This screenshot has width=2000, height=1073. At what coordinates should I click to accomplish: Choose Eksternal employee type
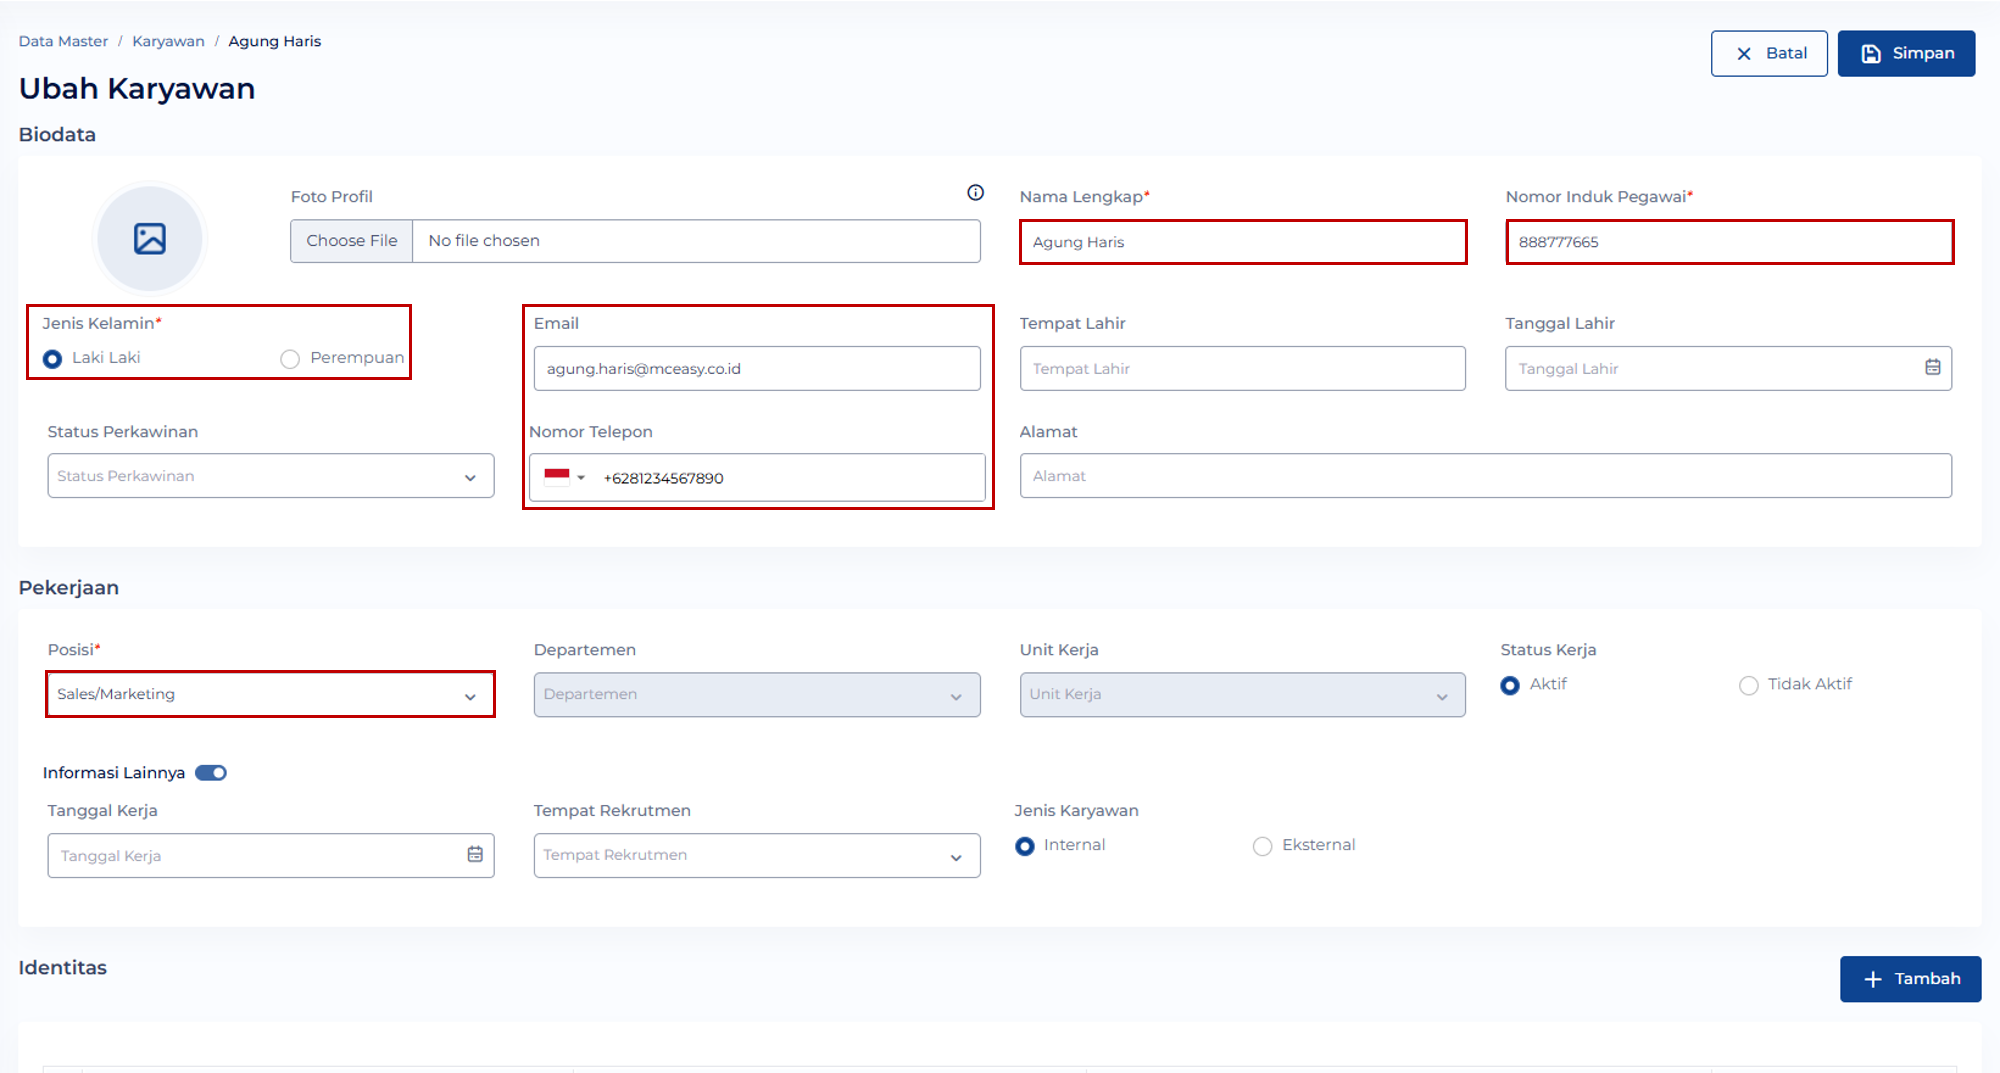tap(1262, 846)
